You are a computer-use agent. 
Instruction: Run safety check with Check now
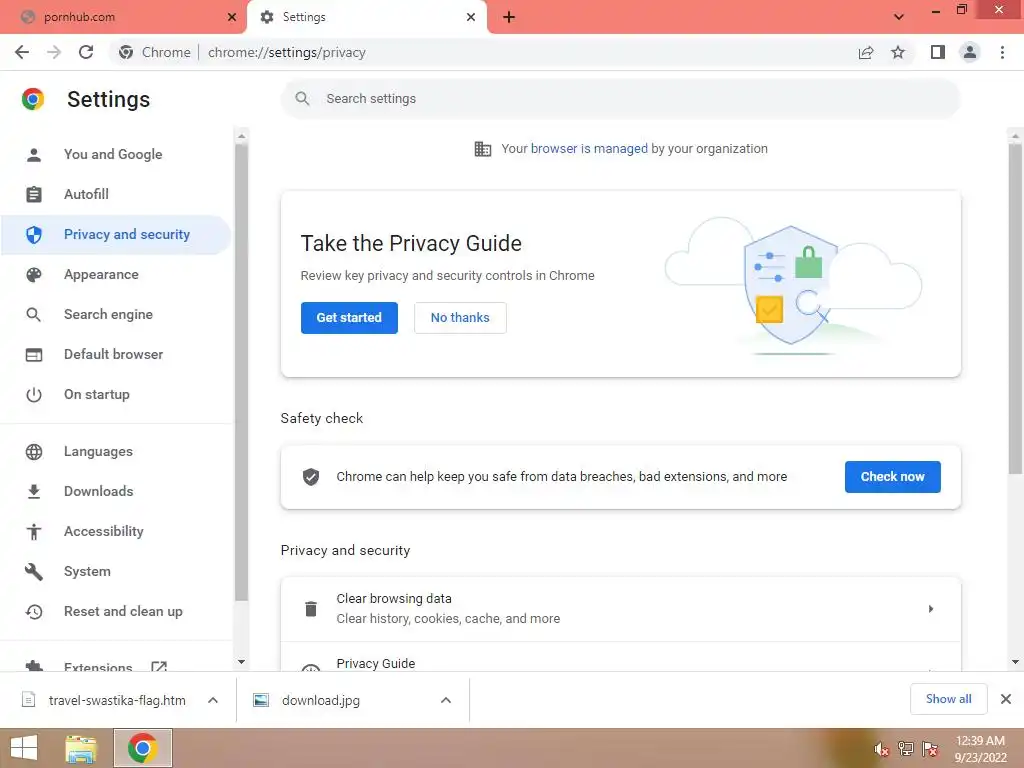(x=893, y=477)
